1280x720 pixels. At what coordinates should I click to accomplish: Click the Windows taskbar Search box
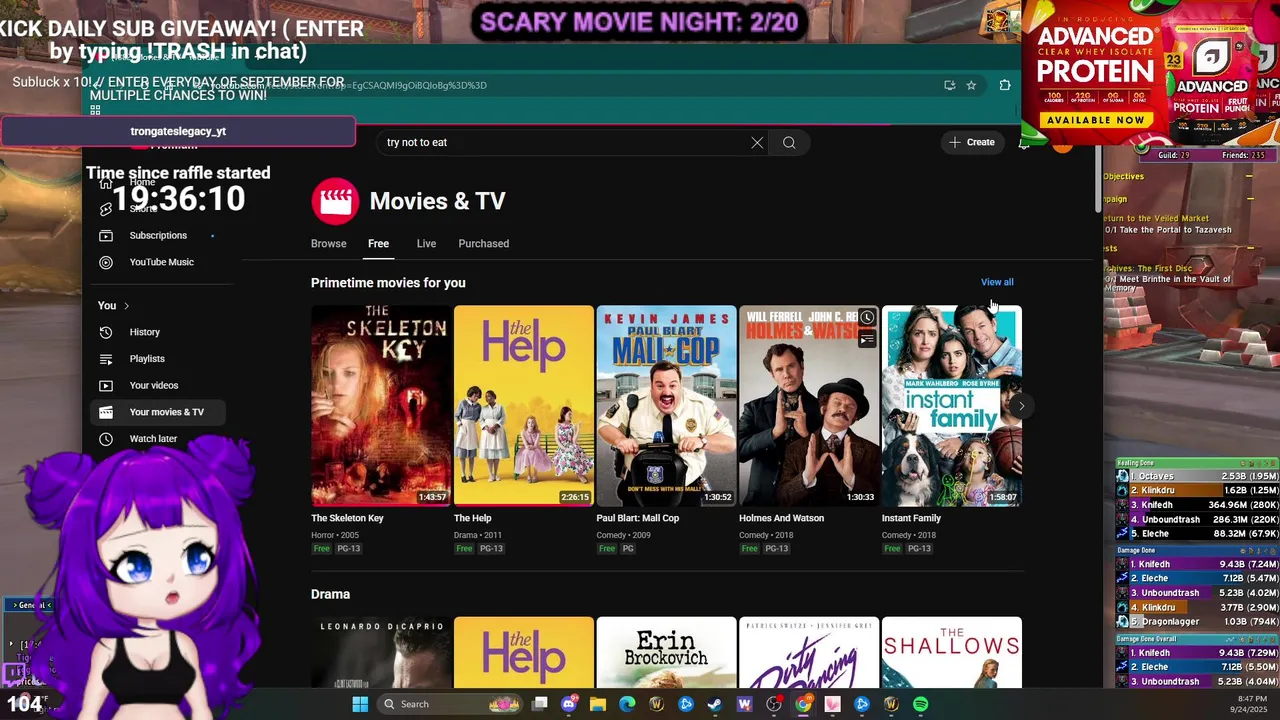tap(448, 704)
